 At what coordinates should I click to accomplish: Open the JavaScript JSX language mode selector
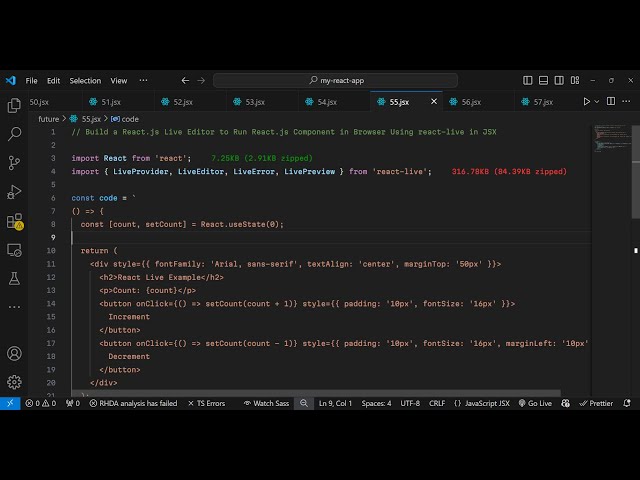[x=481, y=403]
